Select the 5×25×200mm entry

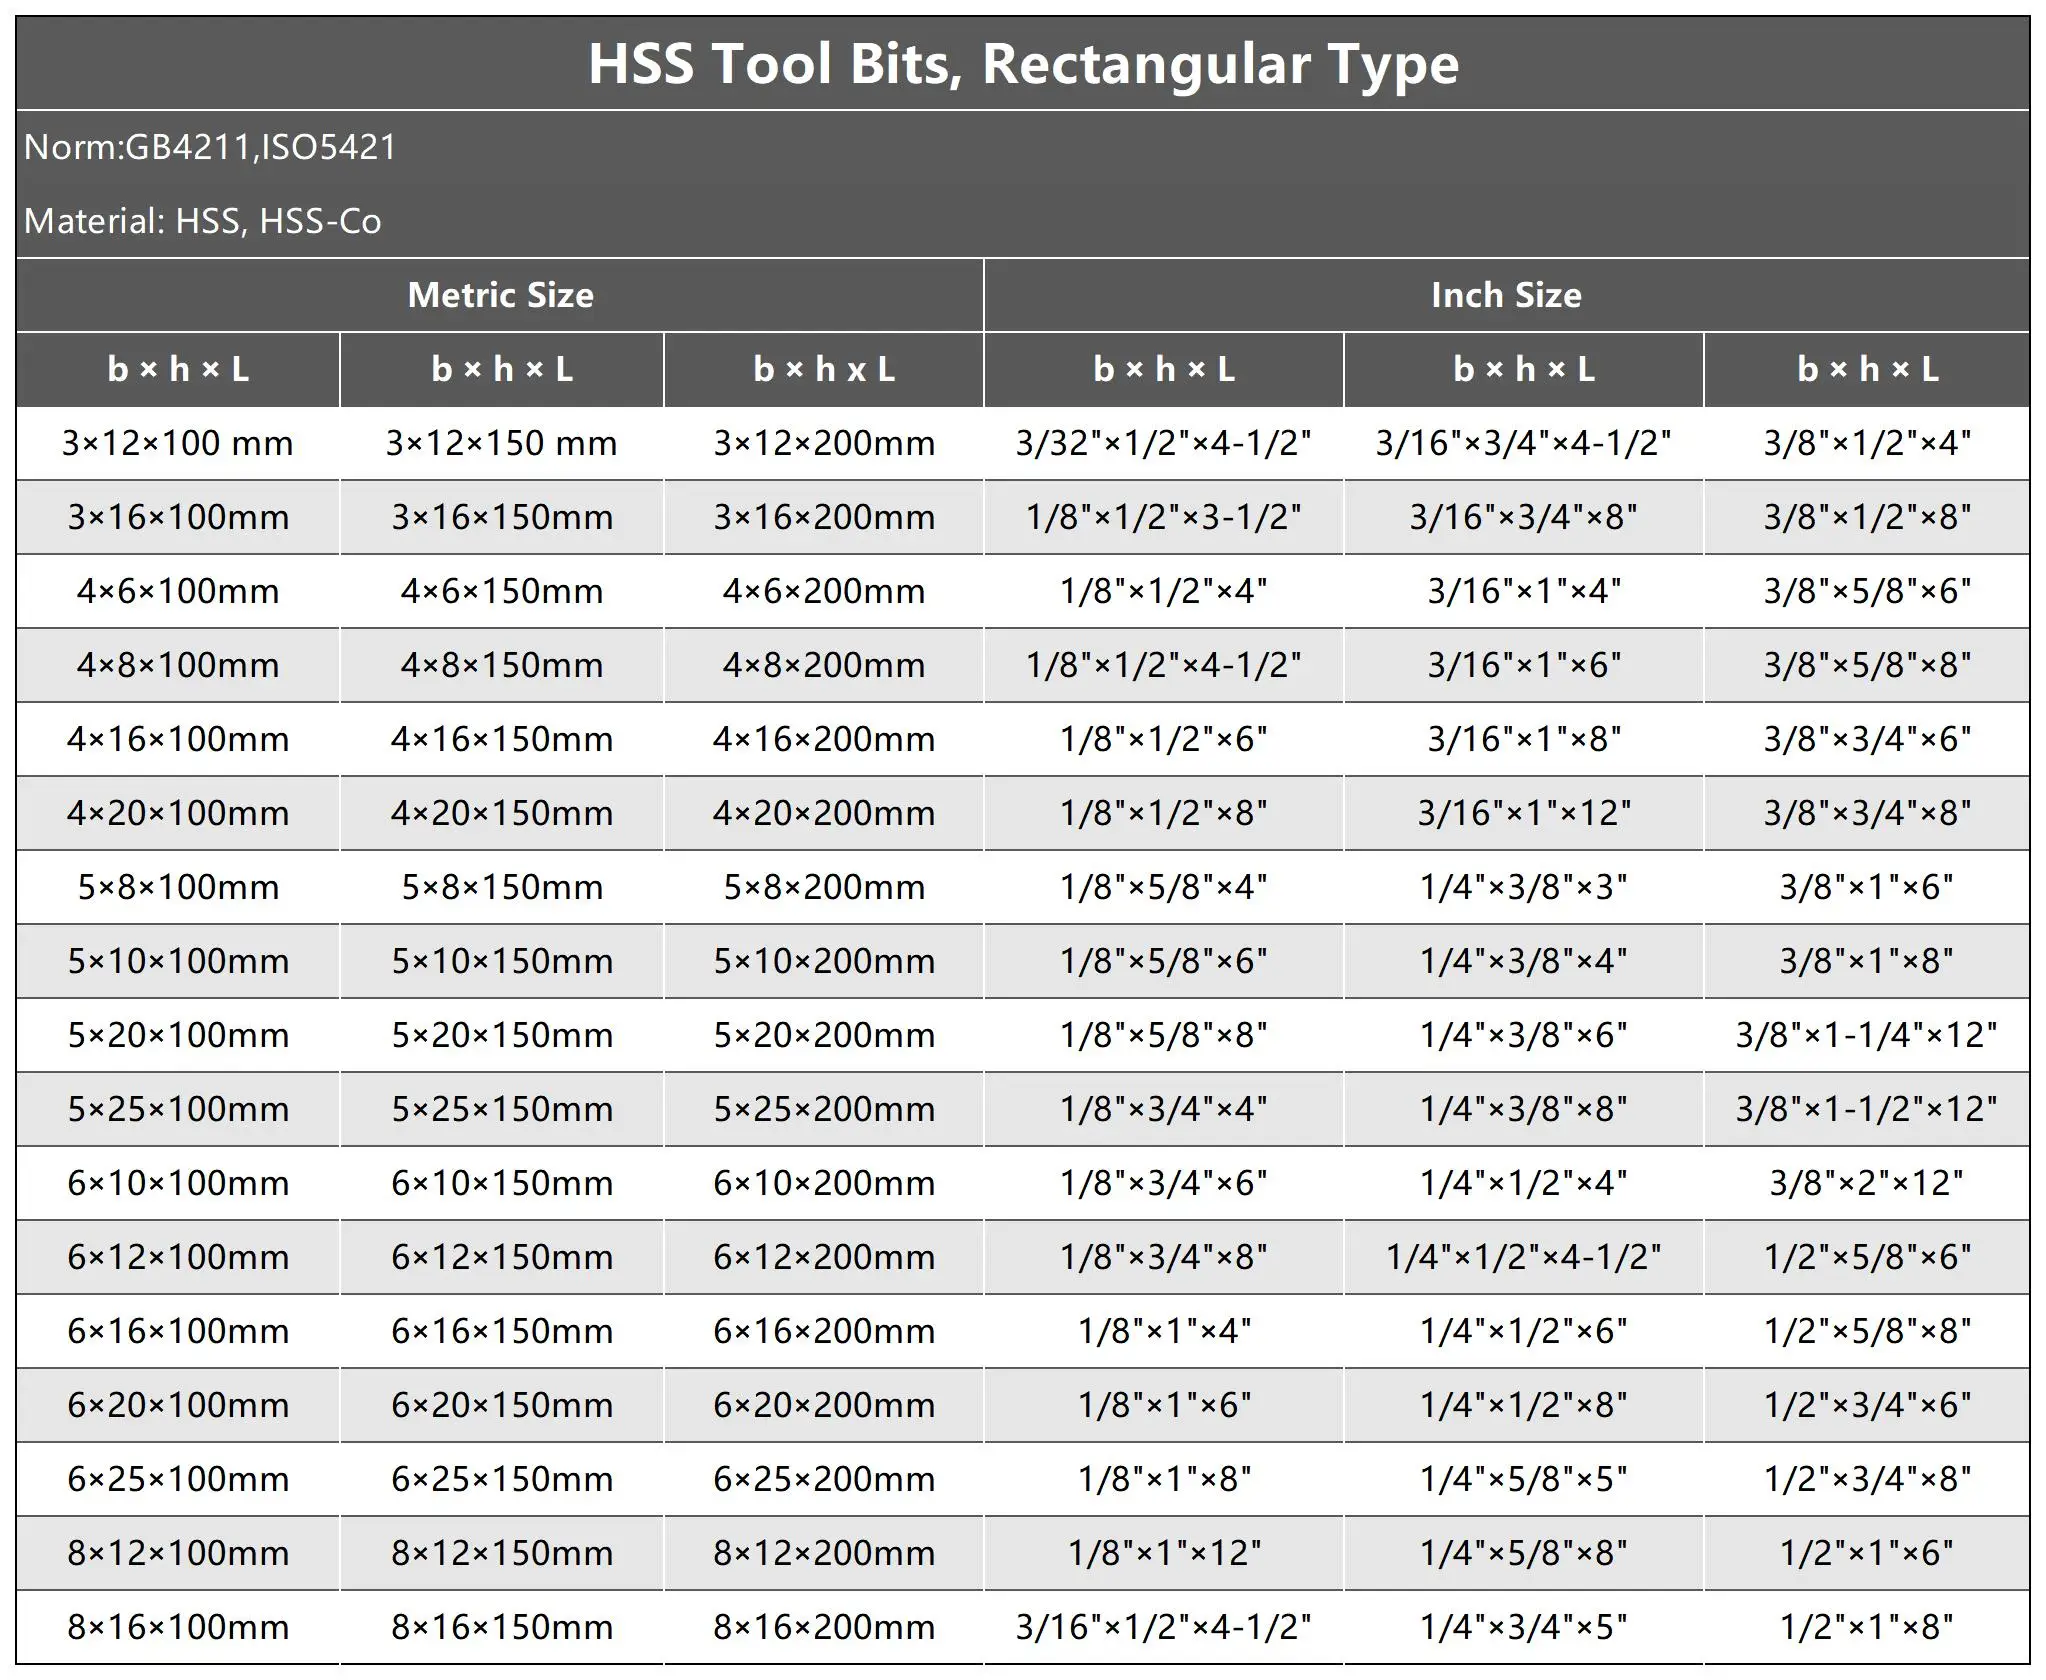824,1109
